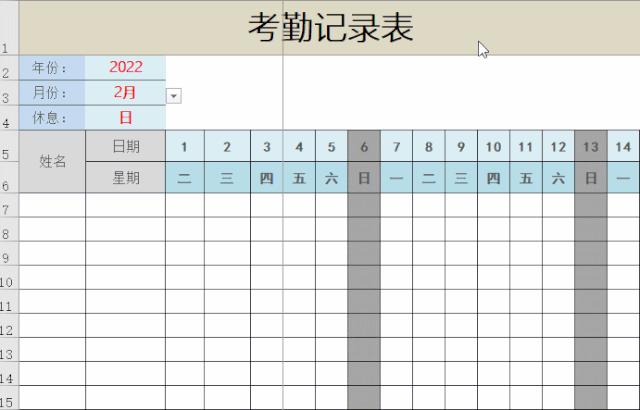Select the weekday cell under date 1
The height and width of the screenshot is (410, 640).
point(185,177)
